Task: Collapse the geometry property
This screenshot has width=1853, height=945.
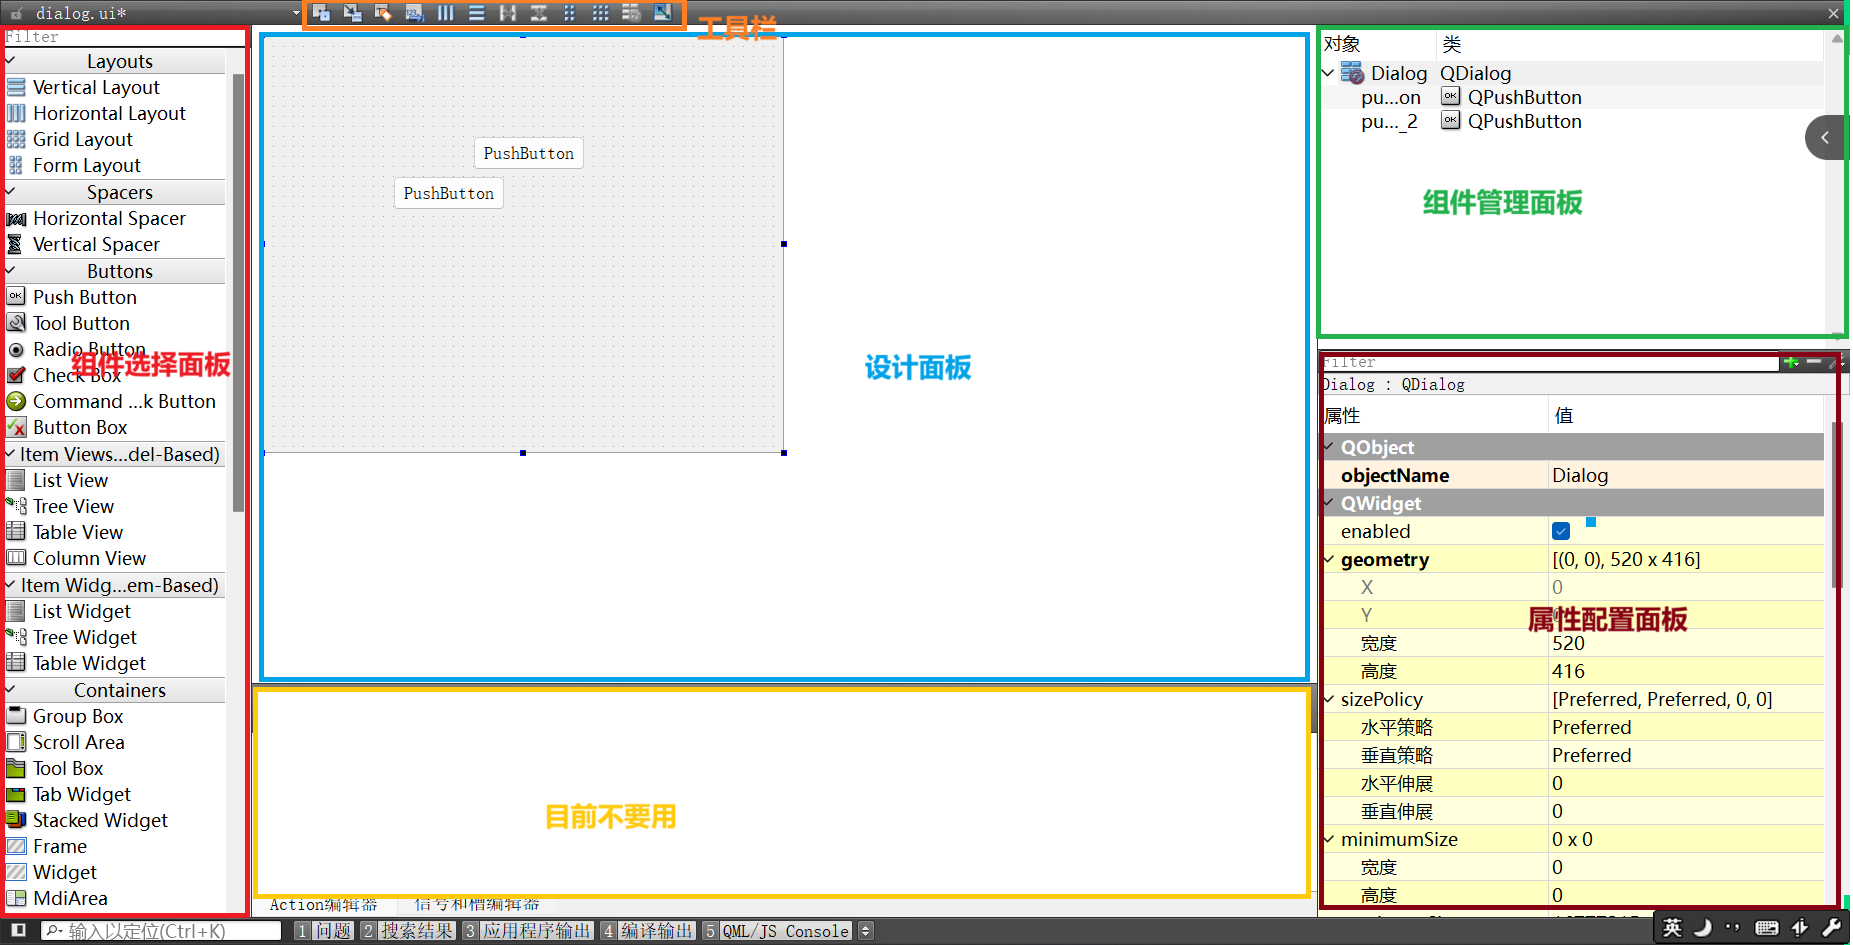Action: pos(1329,559)
